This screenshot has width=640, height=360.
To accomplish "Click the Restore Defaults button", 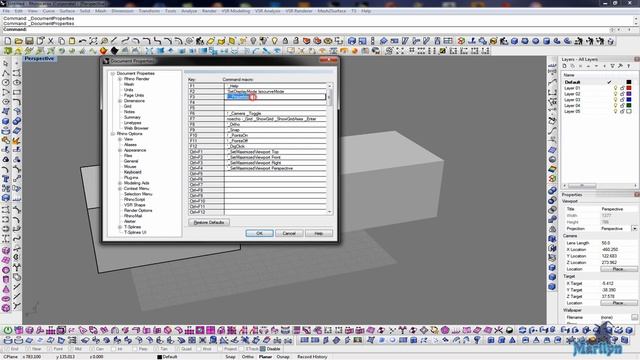I will (x=209, y=222).
